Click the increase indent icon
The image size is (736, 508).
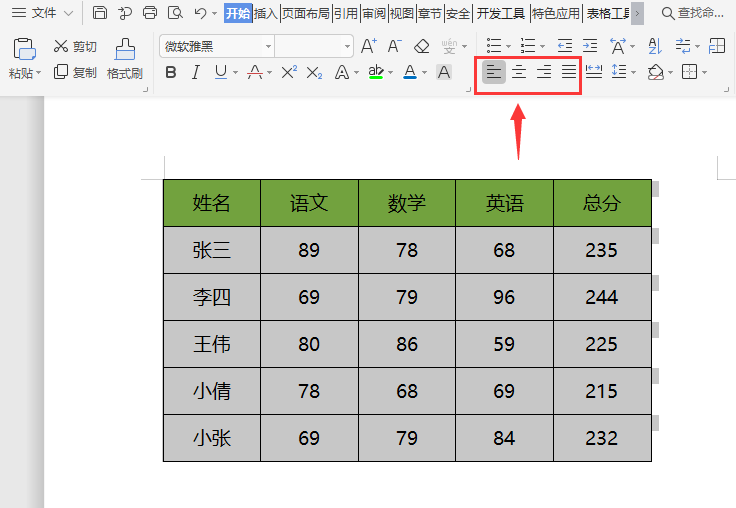(x=590, y=46)
